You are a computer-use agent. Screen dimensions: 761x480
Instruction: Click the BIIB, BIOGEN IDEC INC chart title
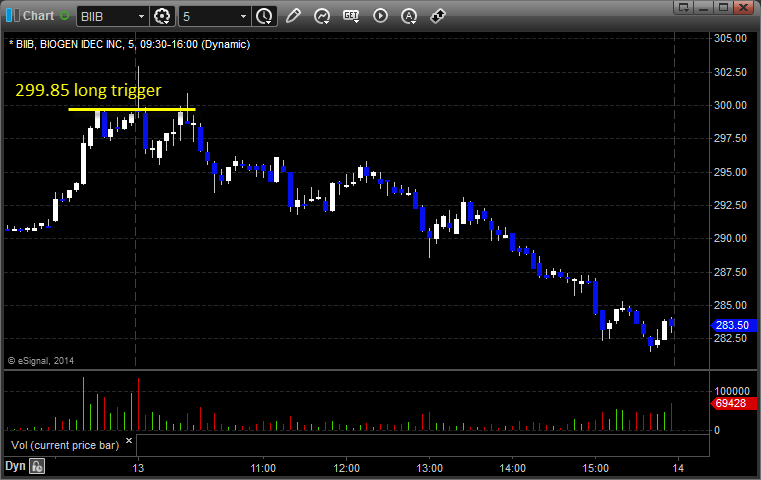coord(130,44)
